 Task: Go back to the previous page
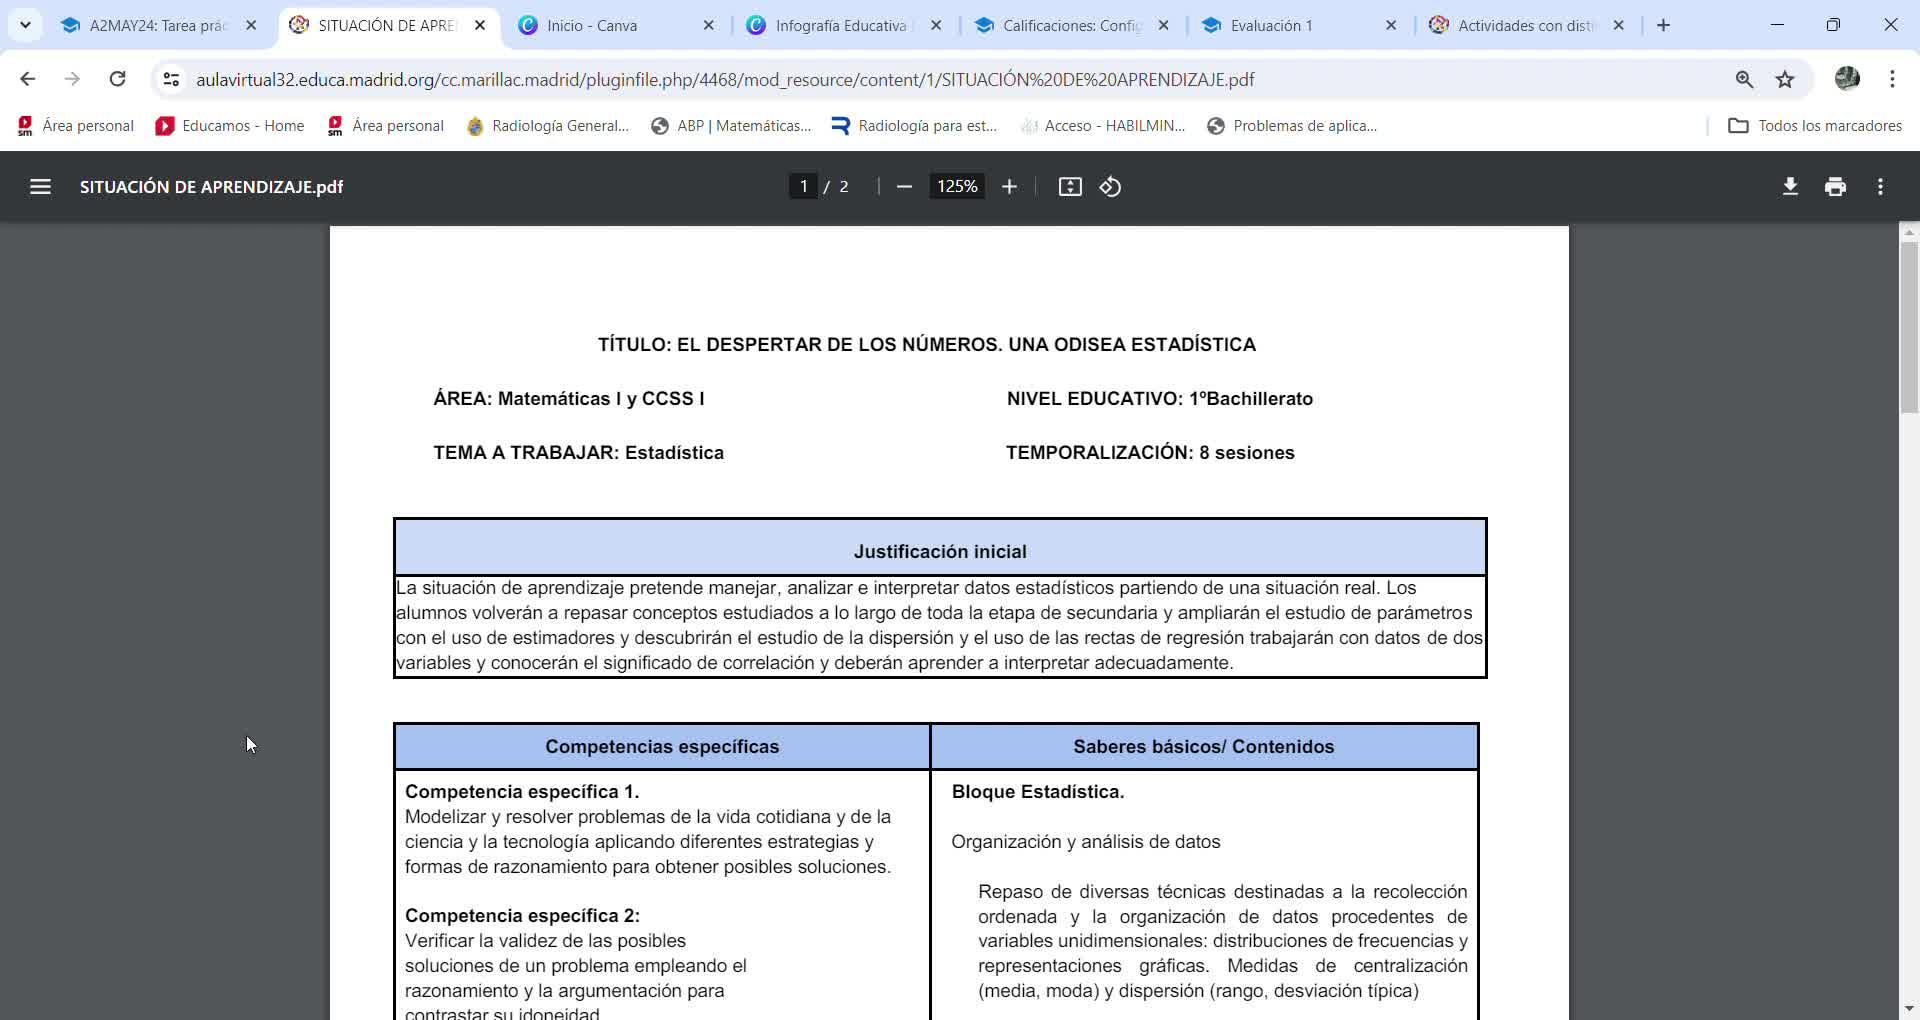tap(28, 79)
